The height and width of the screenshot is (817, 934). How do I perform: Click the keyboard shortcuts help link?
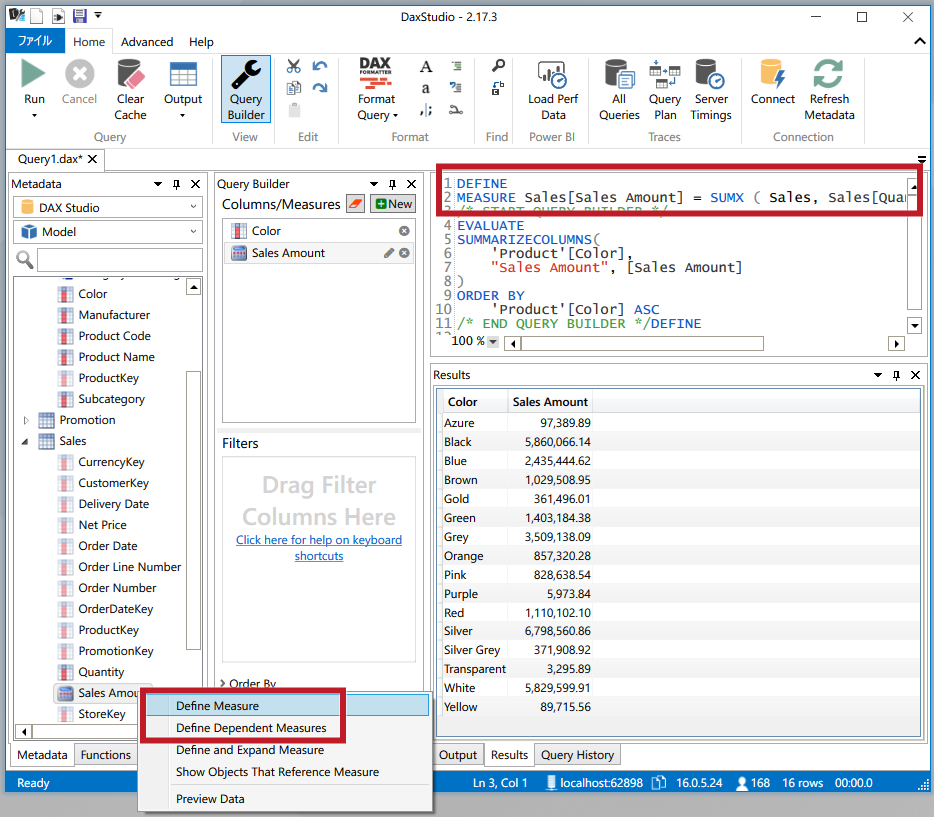pyautogui.click(x=319, y=548)
